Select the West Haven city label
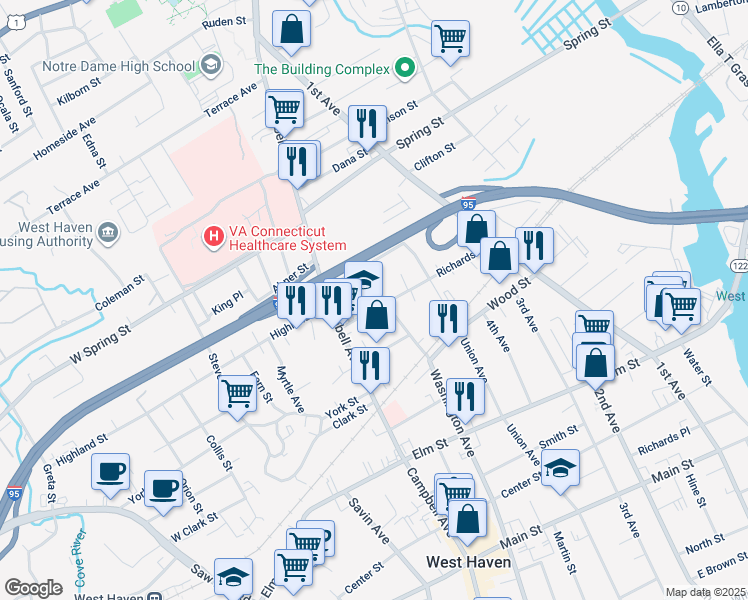The width and height of the screenshot is (748, 600). point(468,562)
